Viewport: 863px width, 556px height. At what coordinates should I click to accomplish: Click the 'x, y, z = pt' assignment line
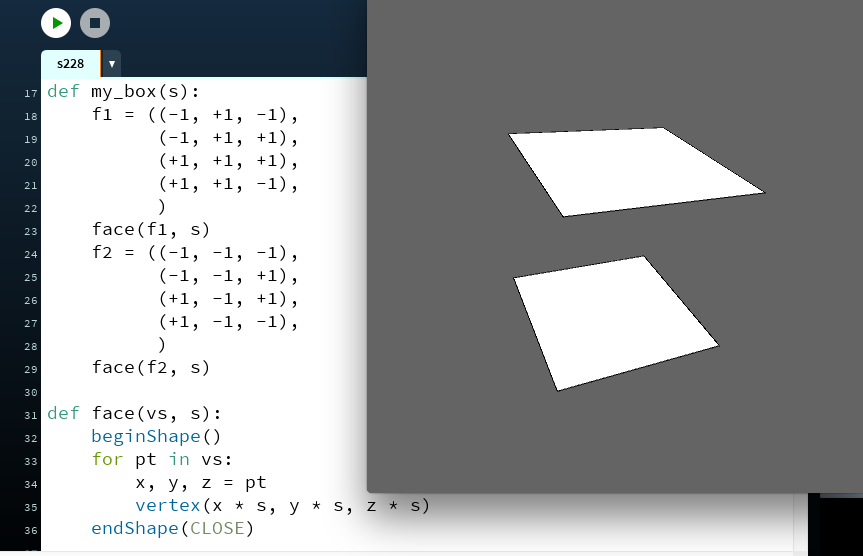[x=200, y=482]
